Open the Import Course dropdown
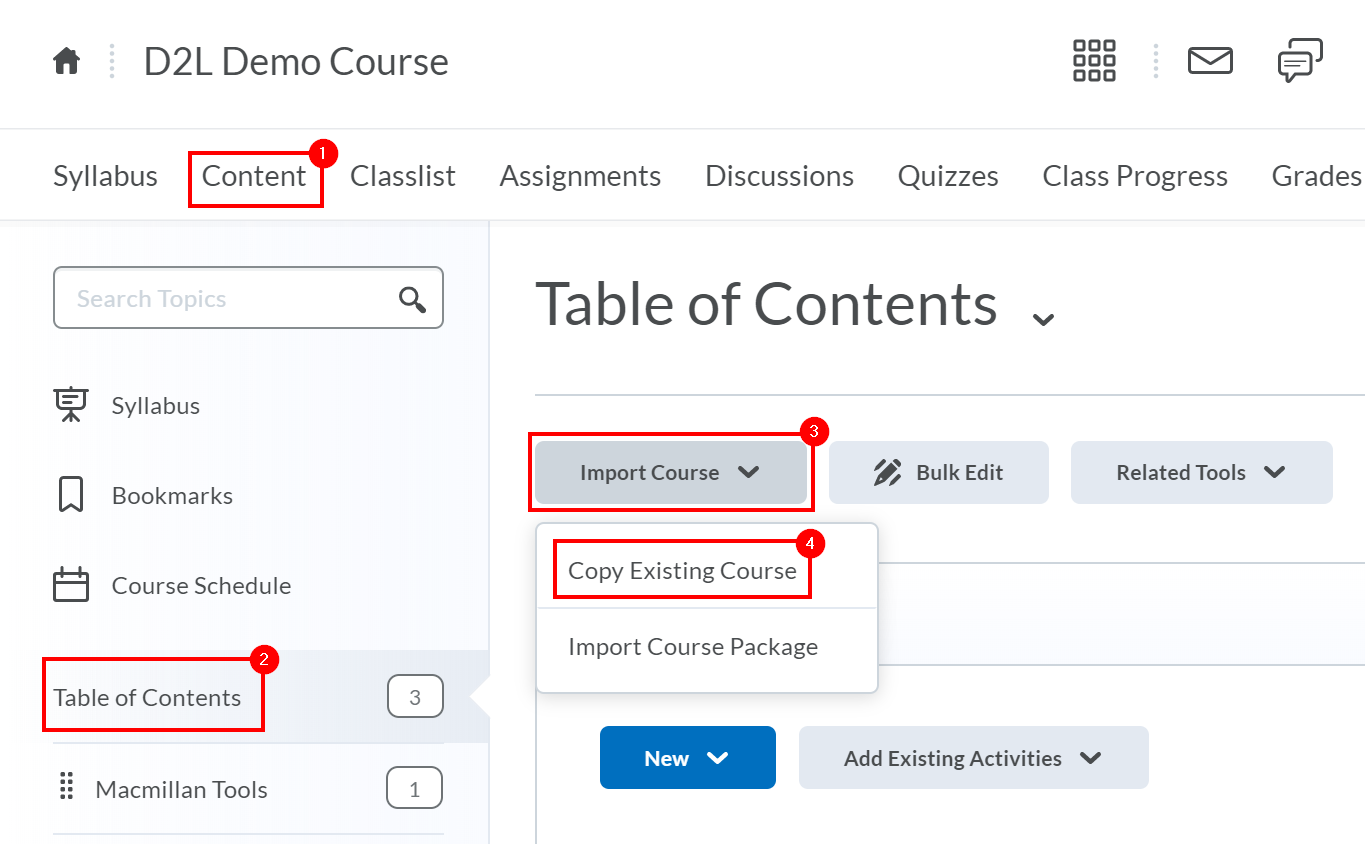 pyautogui.click(x=670, y=473)
